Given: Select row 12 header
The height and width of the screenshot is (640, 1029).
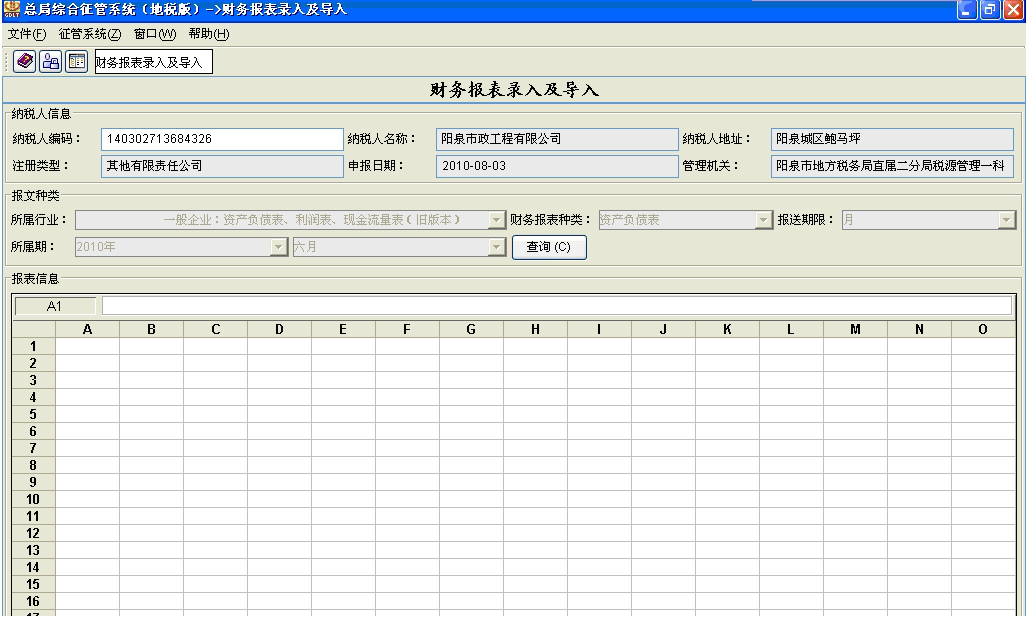Looking at the screenshot, I should click(33, 533).
